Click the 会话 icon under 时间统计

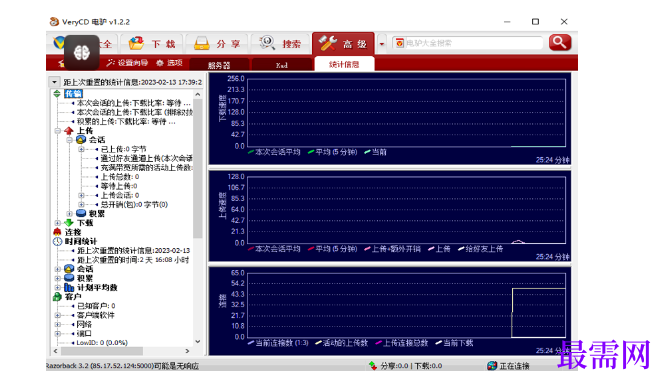click(x=69, y=269)
